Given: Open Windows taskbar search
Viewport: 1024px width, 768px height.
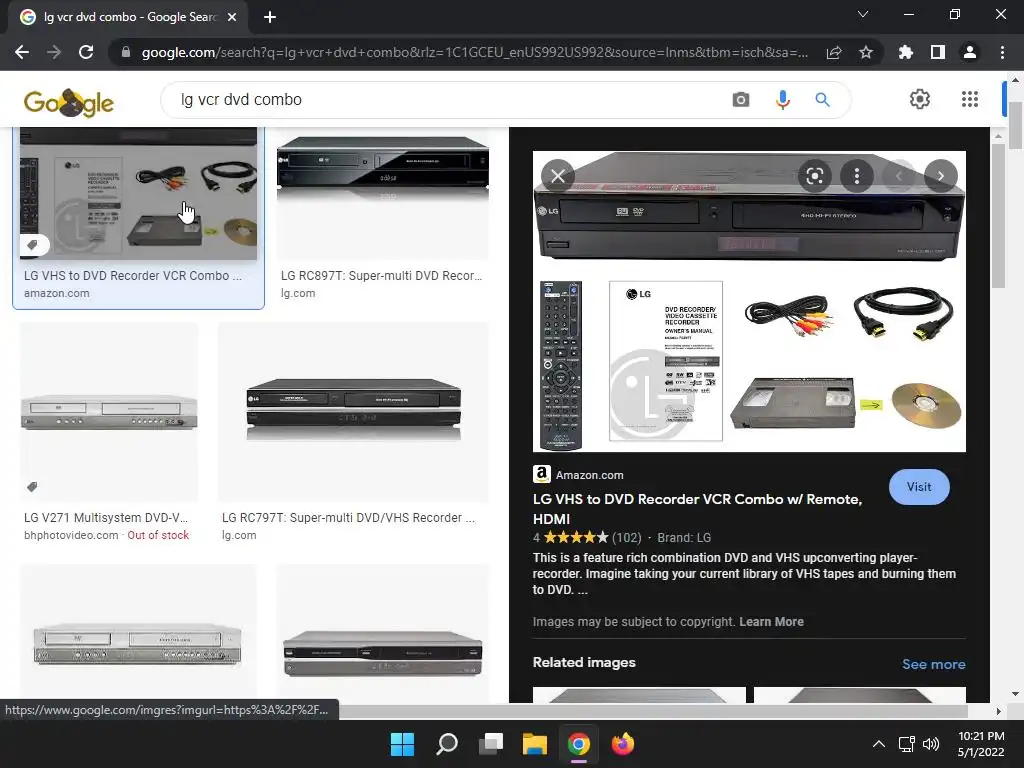Looking at the screenshot, I should click(x=447, y=744).
